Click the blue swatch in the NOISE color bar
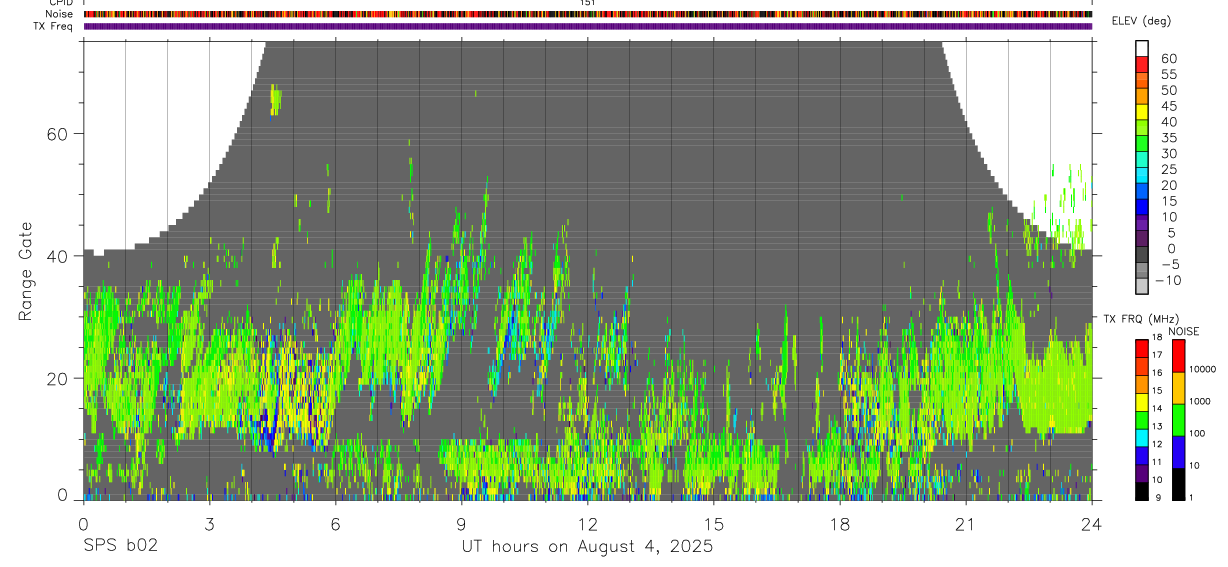 click(1179, 452)
